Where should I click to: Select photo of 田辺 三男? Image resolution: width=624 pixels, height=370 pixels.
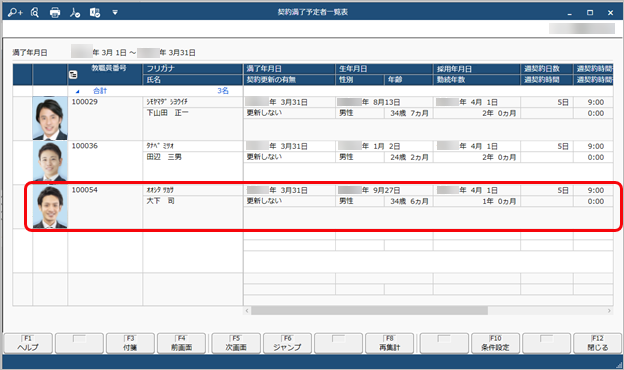point(50,162)
